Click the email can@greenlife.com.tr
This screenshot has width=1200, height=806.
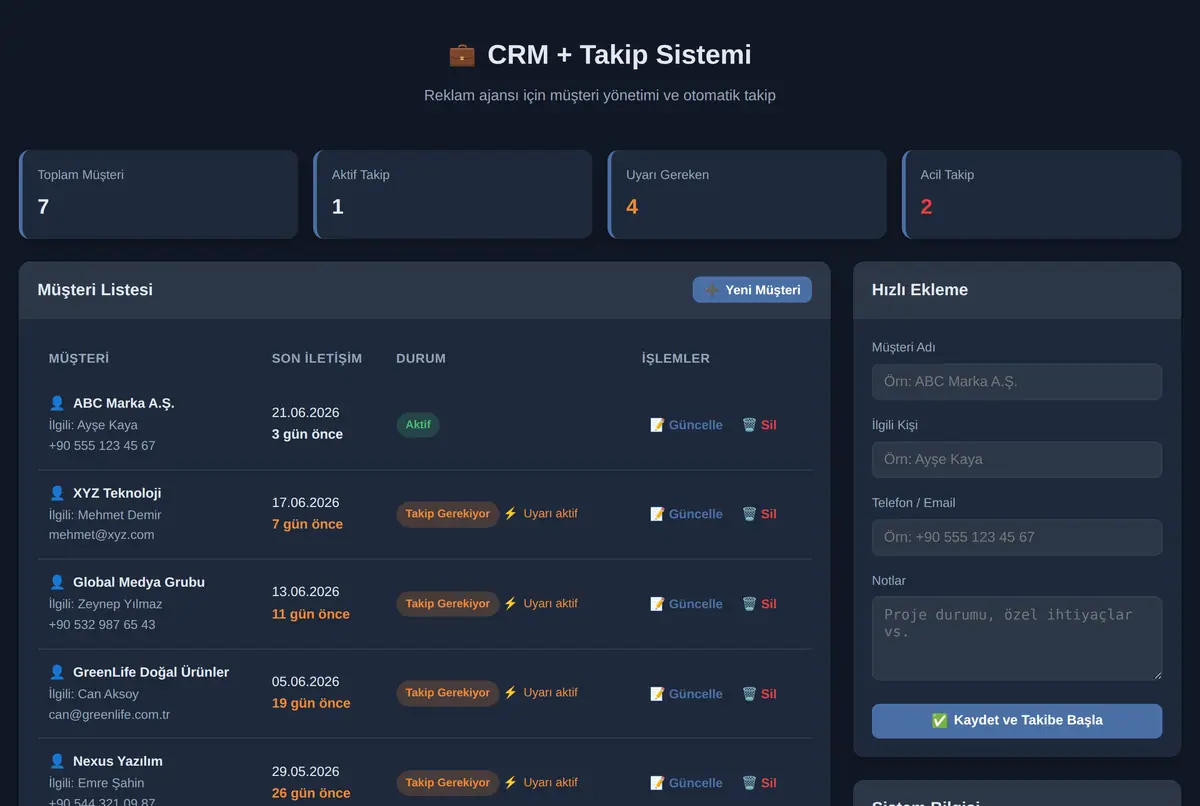[109, 715]
